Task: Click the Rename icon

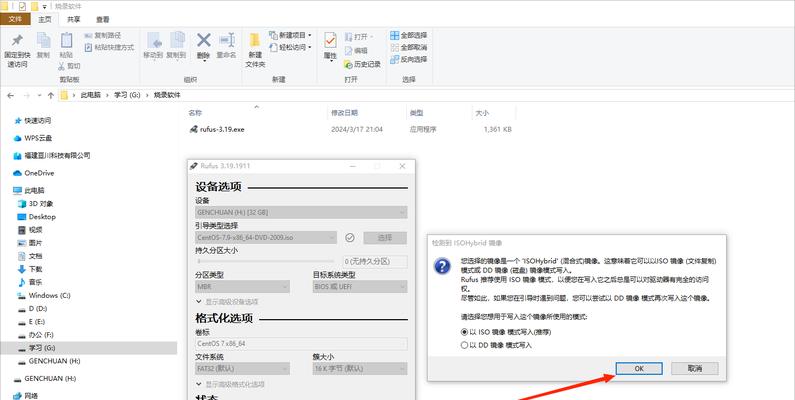Action: click(x=227, y=41)
